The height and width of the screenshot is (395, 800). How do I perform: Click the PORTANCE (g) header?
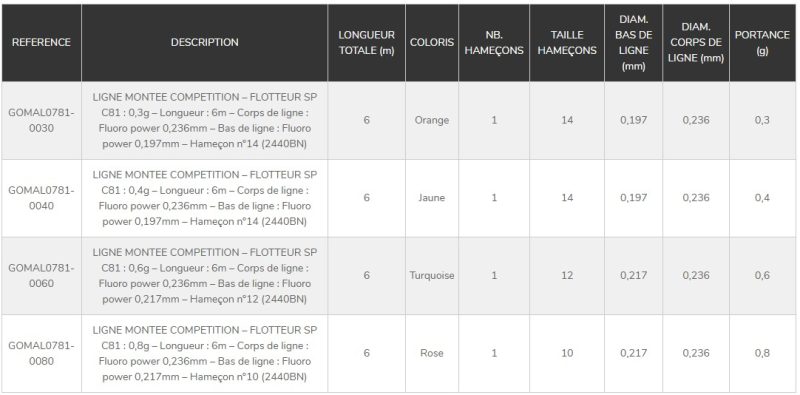tap(762, 43)
